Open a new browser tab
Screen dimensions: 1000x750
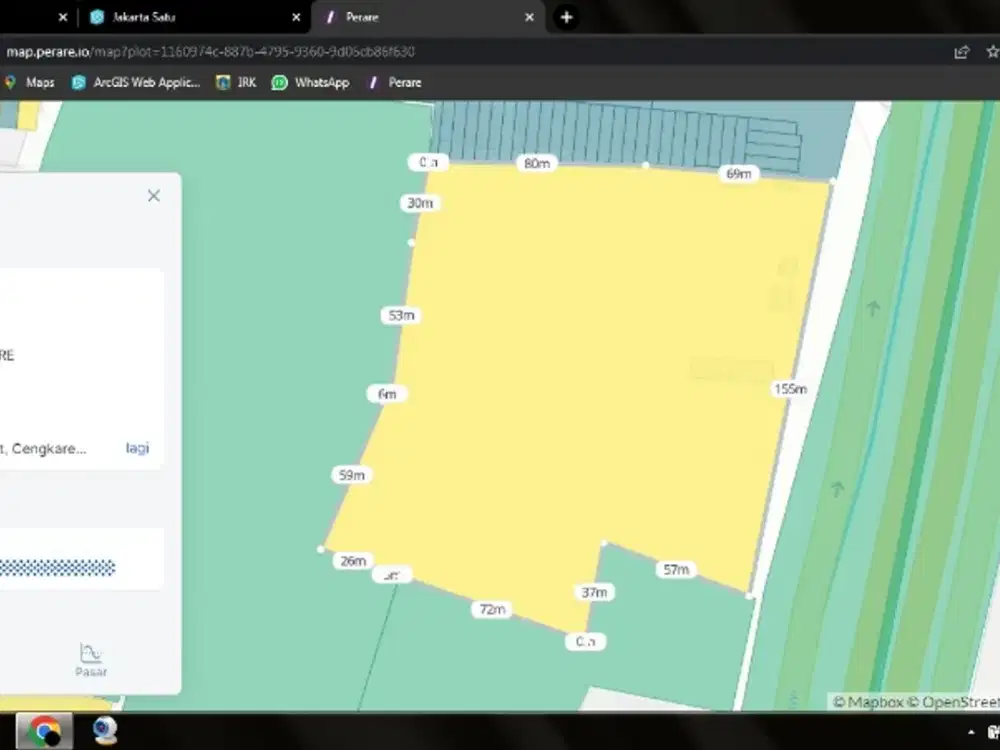(x=566, y=17)
